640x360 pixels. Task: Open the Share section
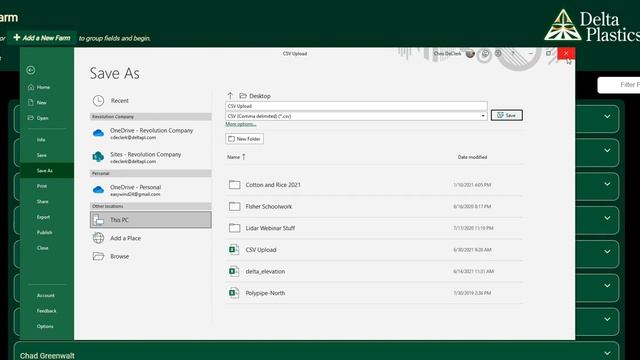42,202
